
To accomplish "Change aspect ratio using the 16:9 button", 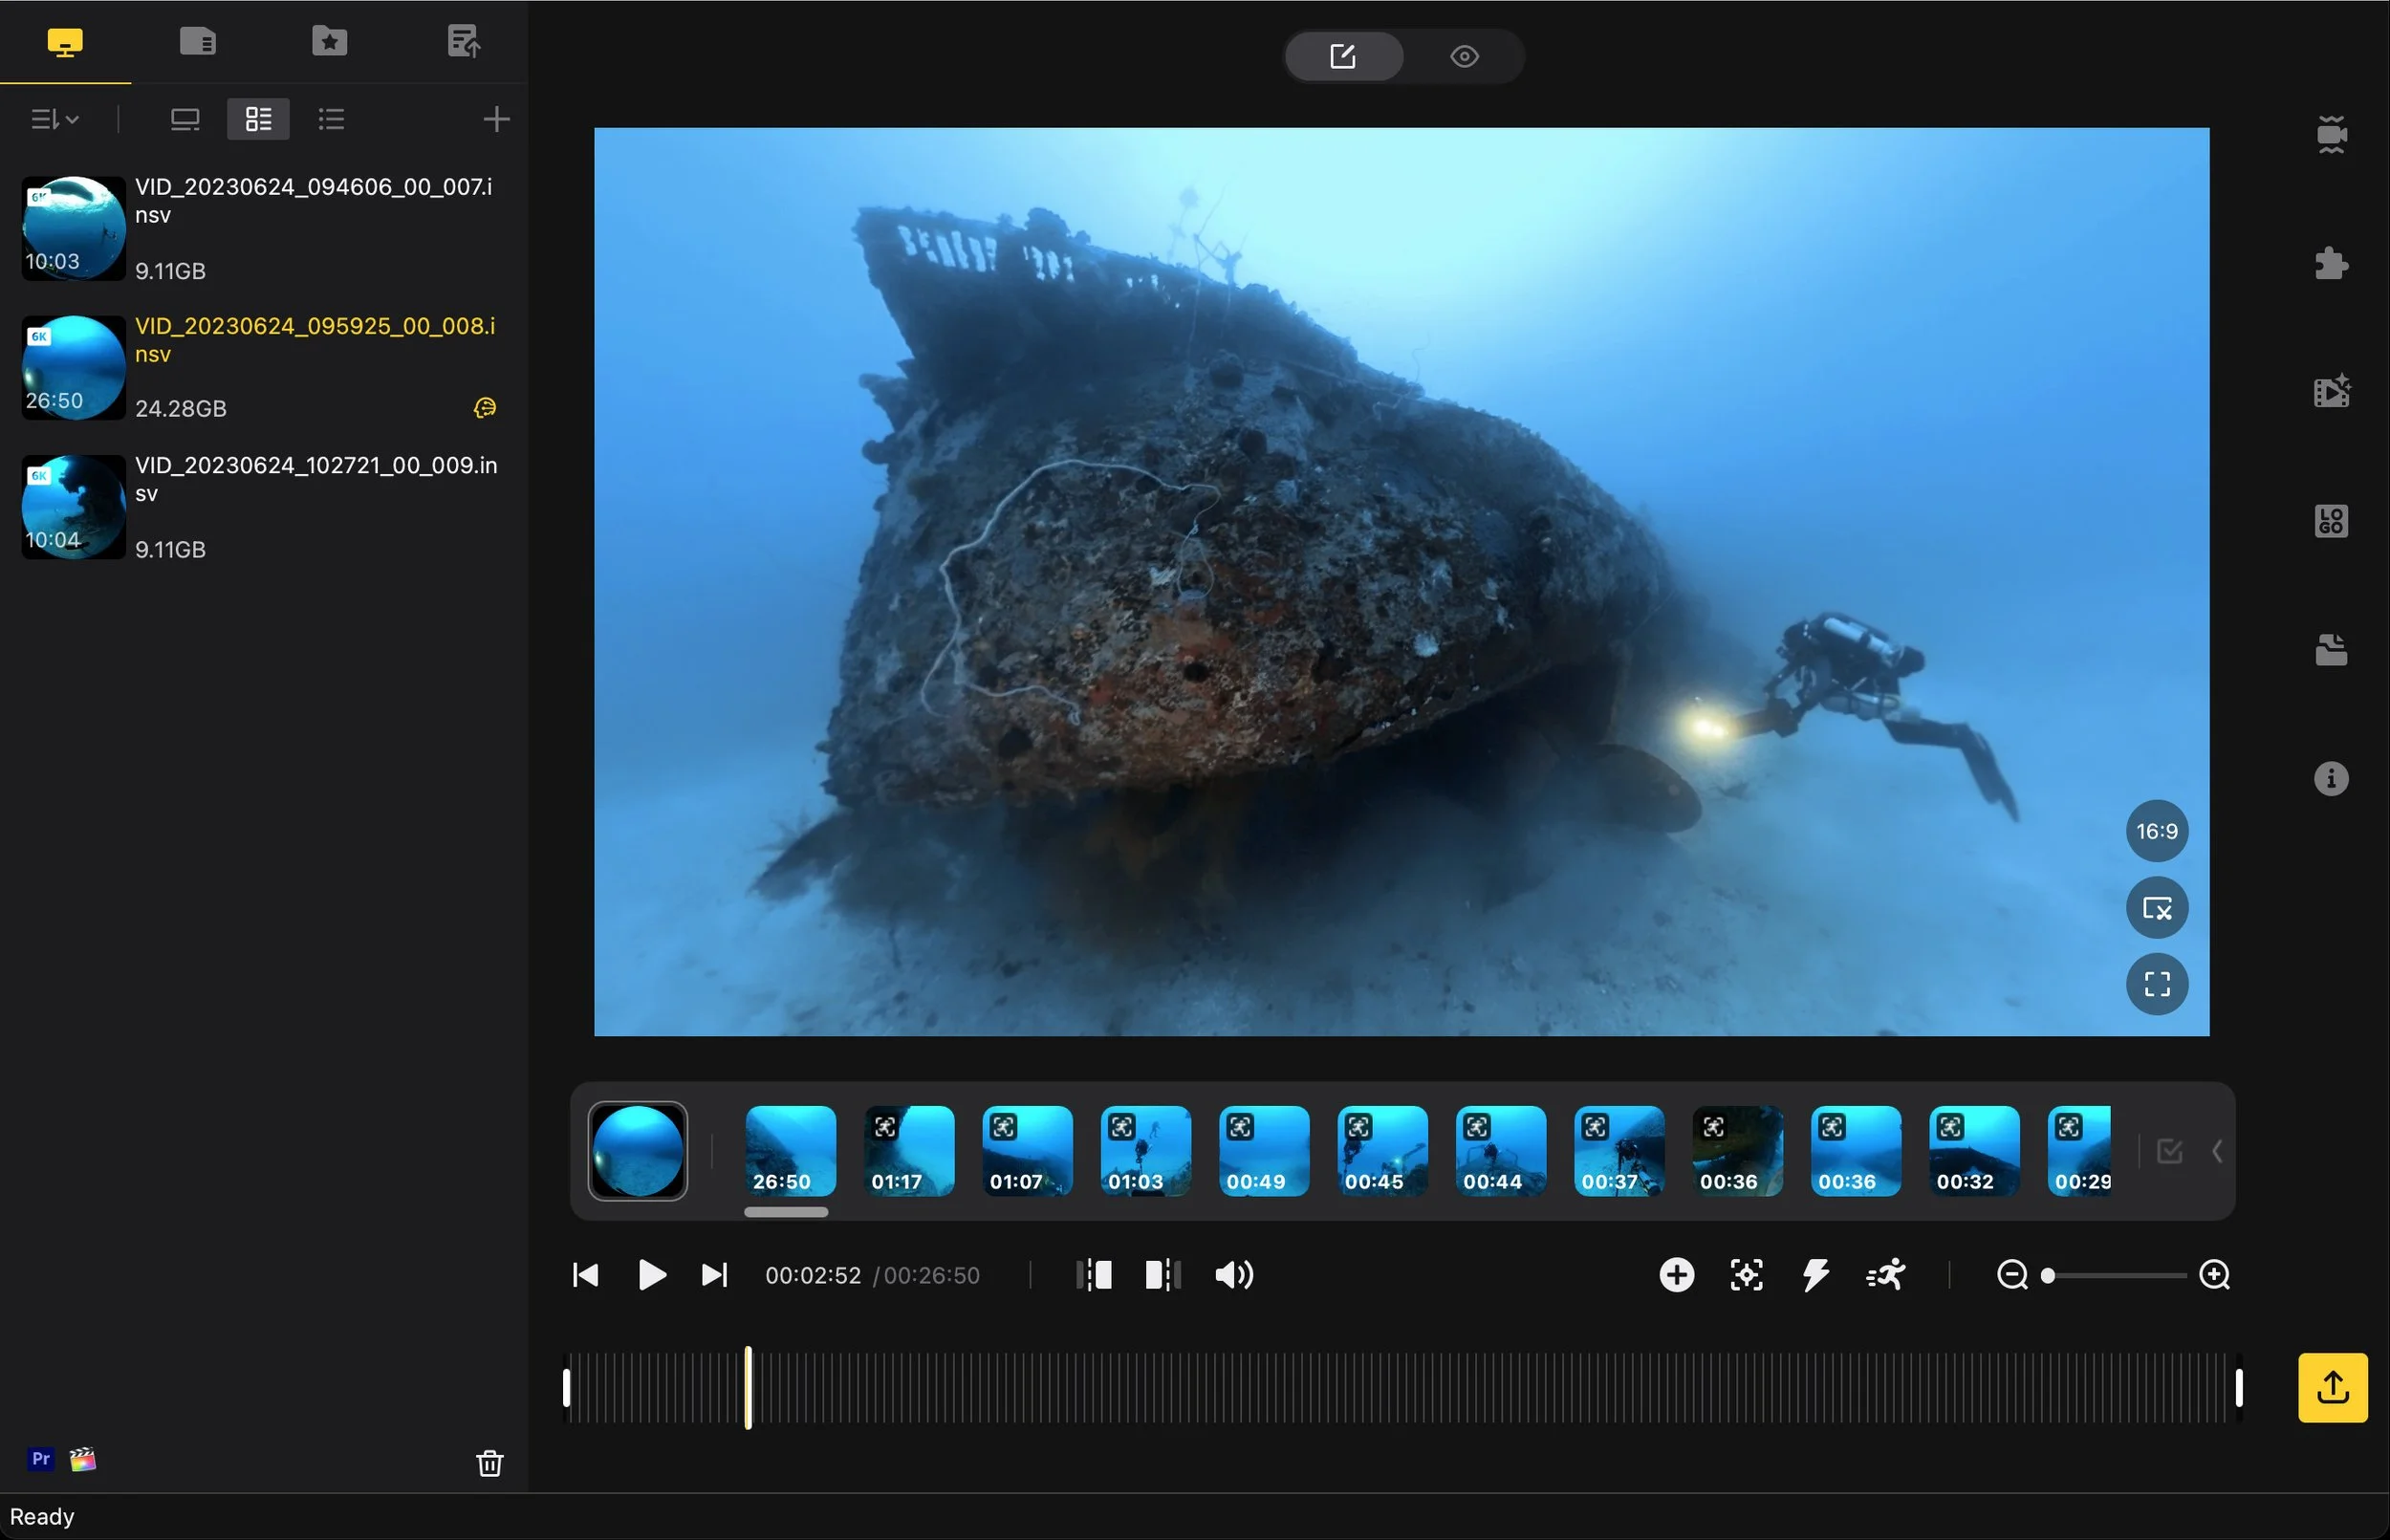I will (x=2156, y=830).
